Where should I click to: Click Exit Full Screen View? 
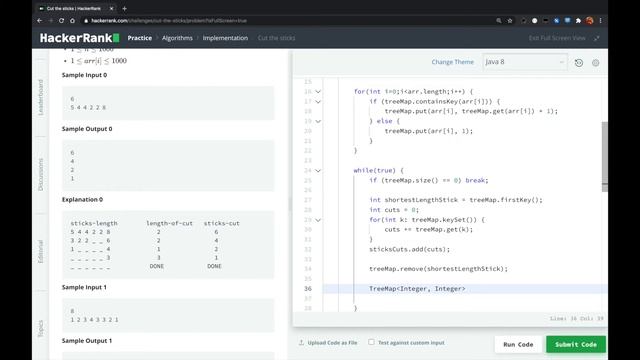(557, 38)
